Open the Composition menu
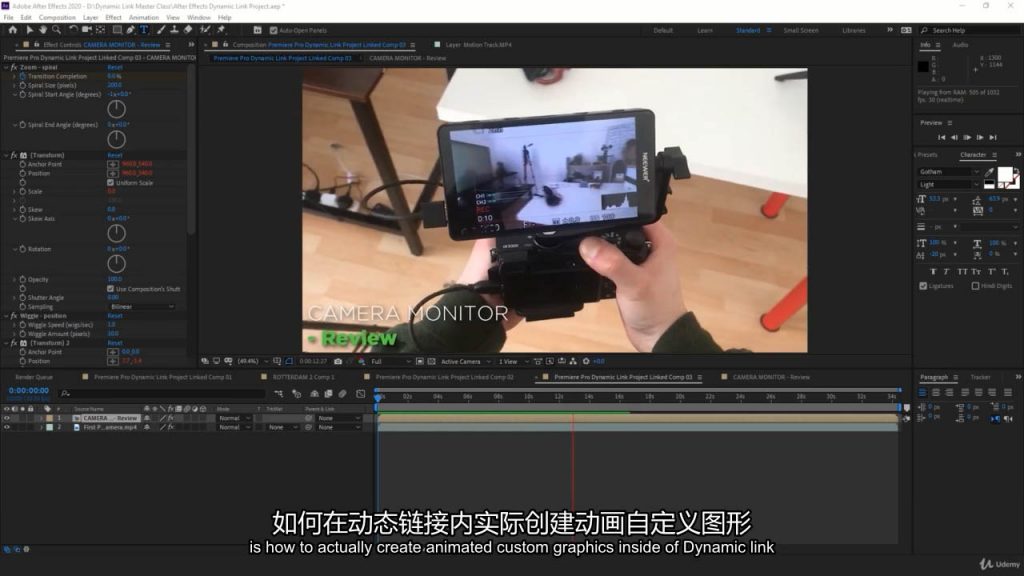Screen dimensions: 1024x576 point(57,18)
